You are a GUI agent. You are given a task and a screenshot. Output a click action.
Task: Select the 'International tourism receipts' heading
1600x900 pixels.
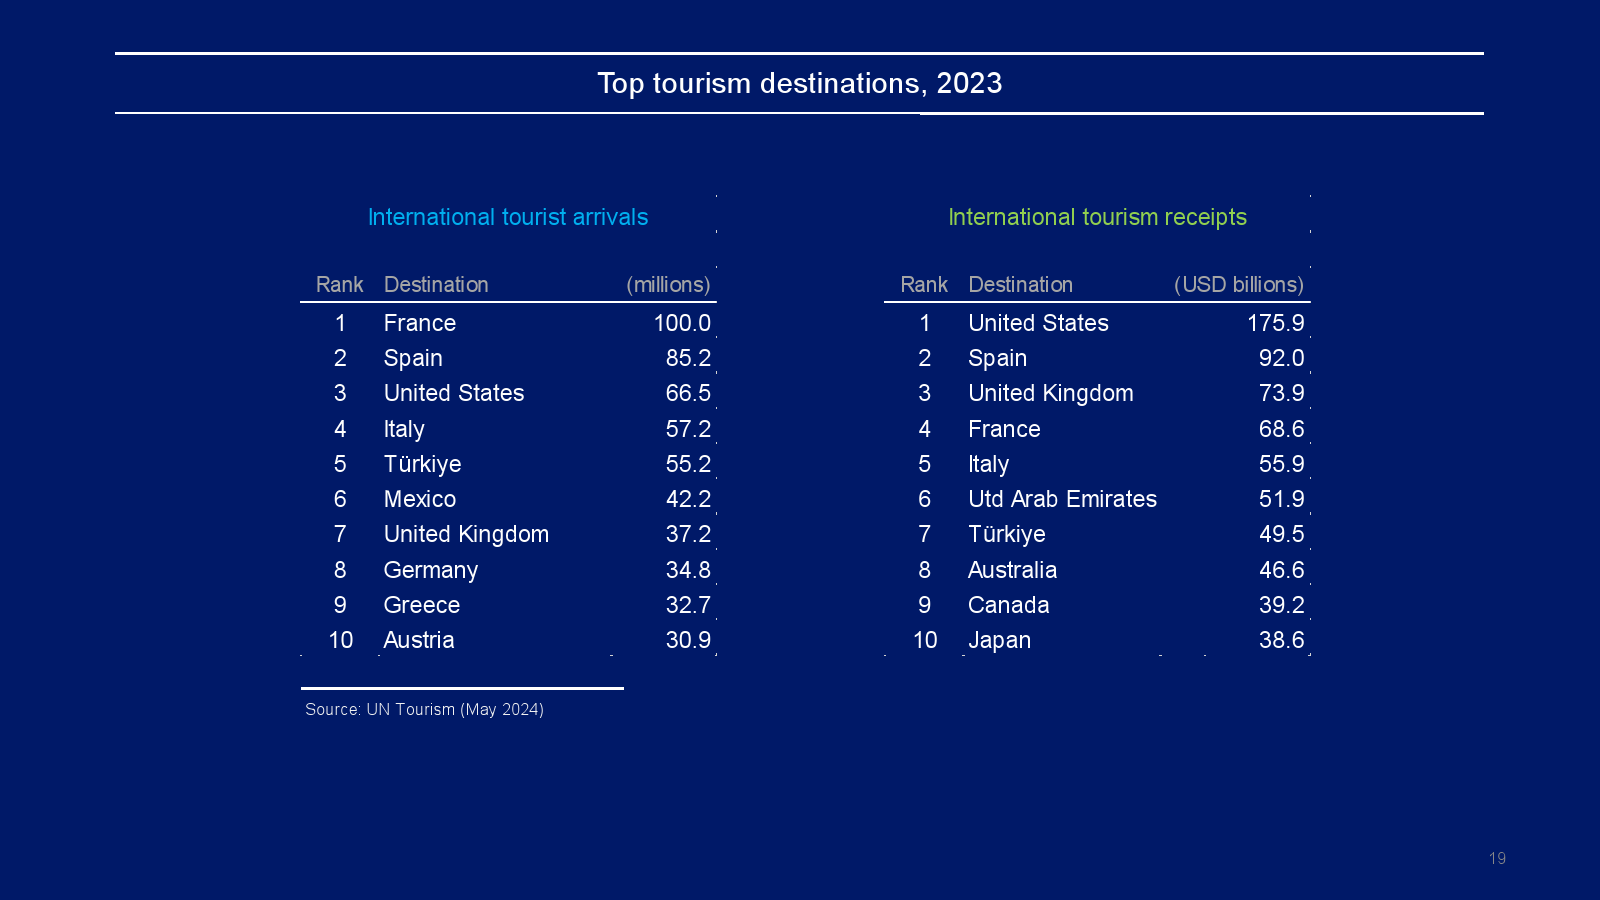[1097, 217]
